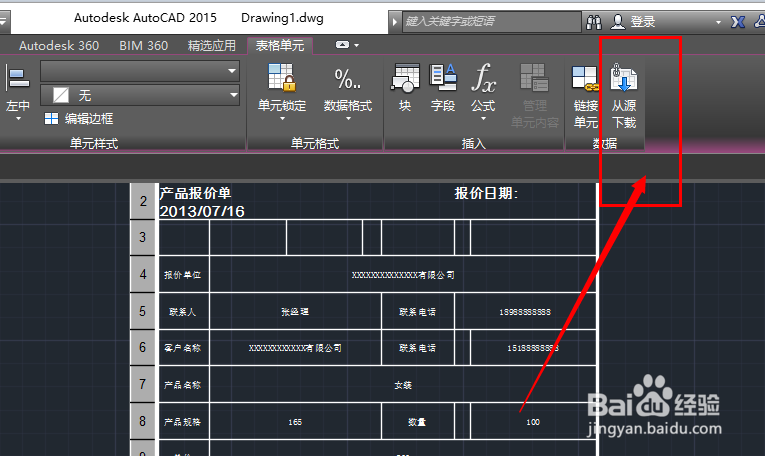
Task: Click the 报价单位 cell
Action: click(x=182, y=275)
